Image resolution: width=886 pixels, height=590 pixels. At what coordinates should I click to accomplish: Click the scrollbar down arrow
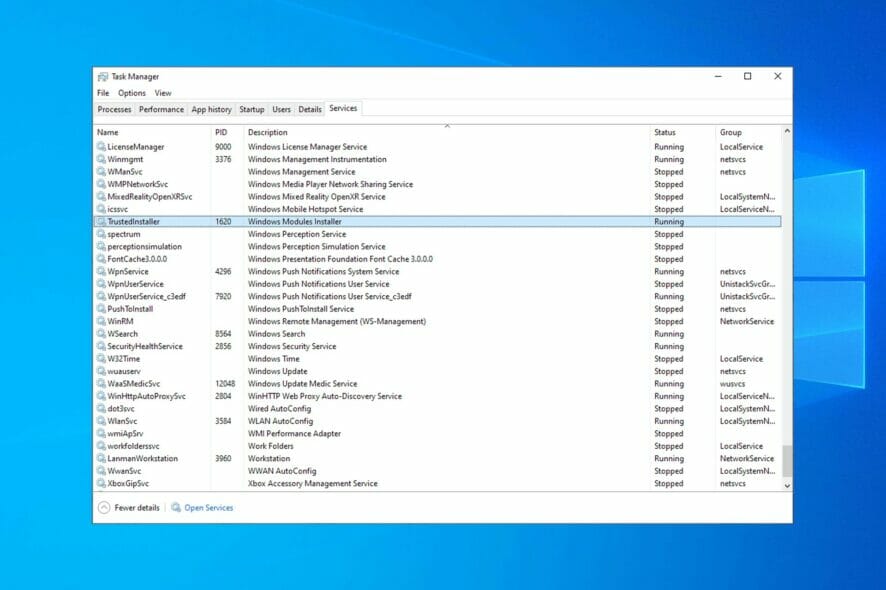787,485
